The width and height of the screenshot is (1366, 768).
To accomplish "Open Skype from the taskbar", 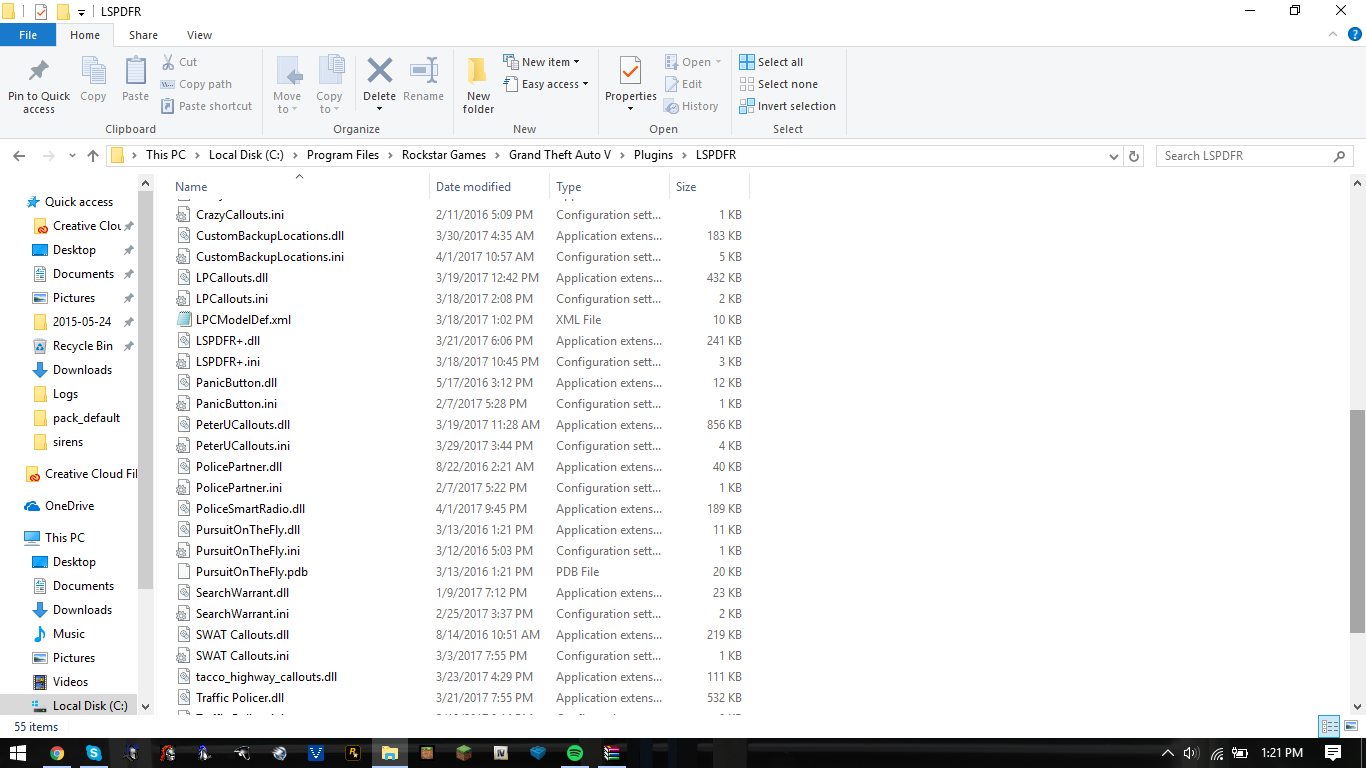I will (94, 753).
